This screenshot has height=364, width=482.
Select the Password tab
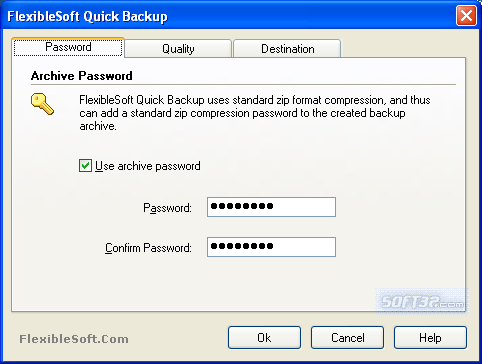(x=68, y=47)
